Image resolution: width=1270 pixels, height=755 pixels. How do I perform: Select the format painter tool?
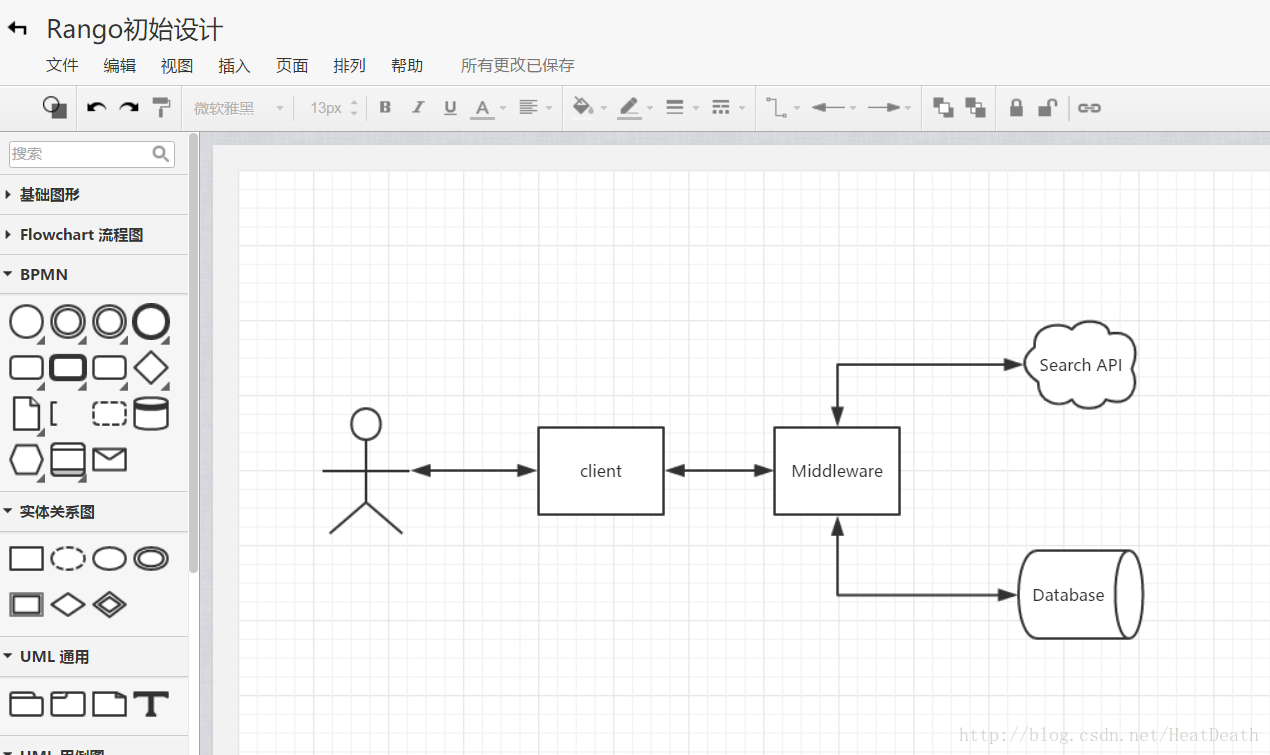[x=161, y=108]
